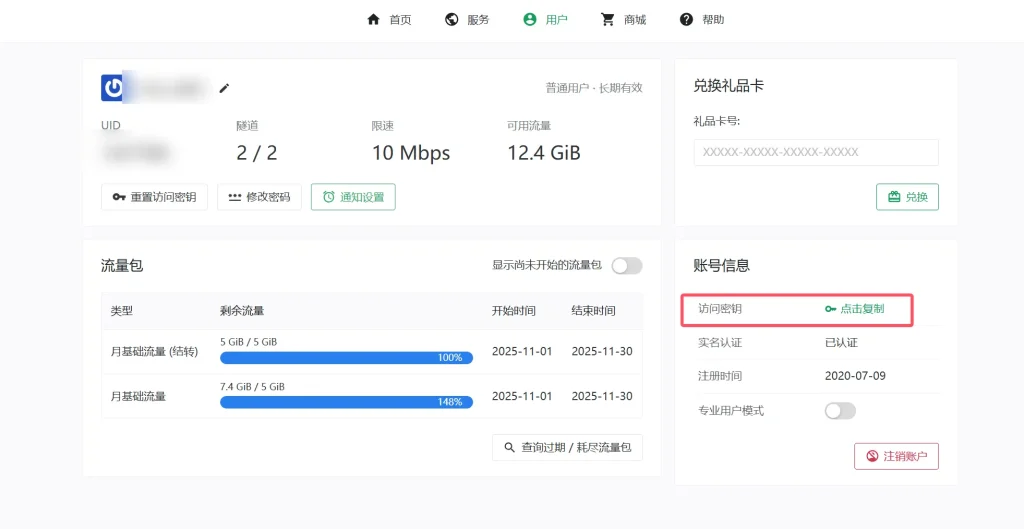
Task: Open the 帮助 help page
Action: [x=702, y=19]
